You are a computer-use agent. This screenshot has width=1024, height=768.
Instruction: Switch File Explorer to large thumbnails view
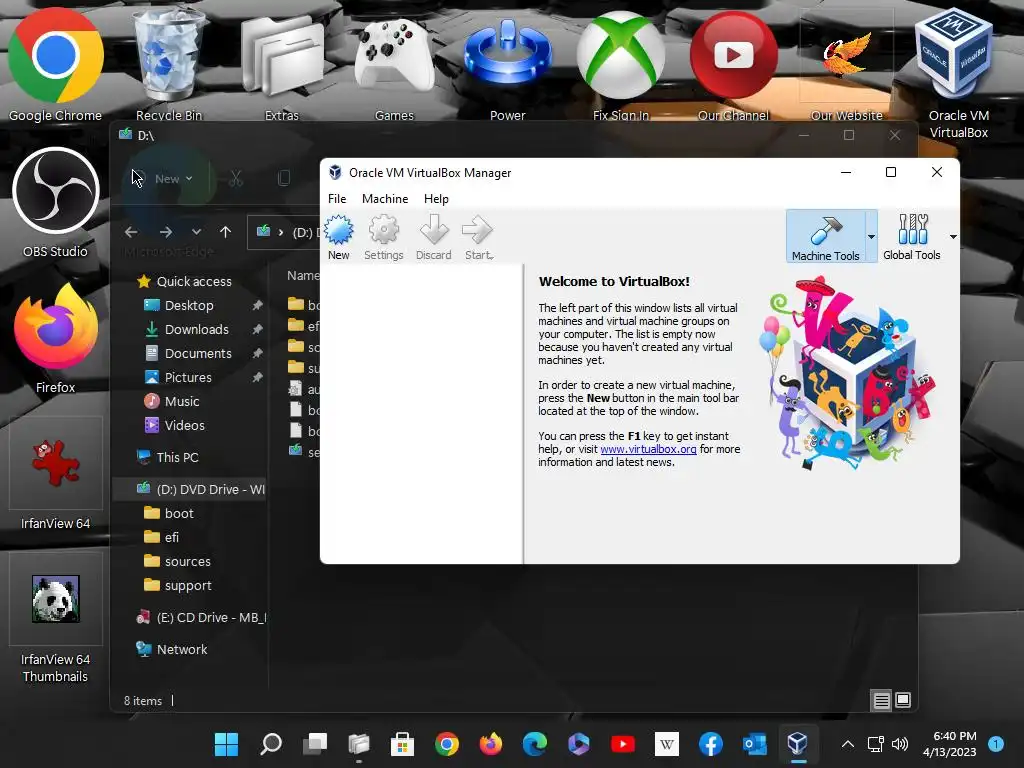click(x=903, y=701)
